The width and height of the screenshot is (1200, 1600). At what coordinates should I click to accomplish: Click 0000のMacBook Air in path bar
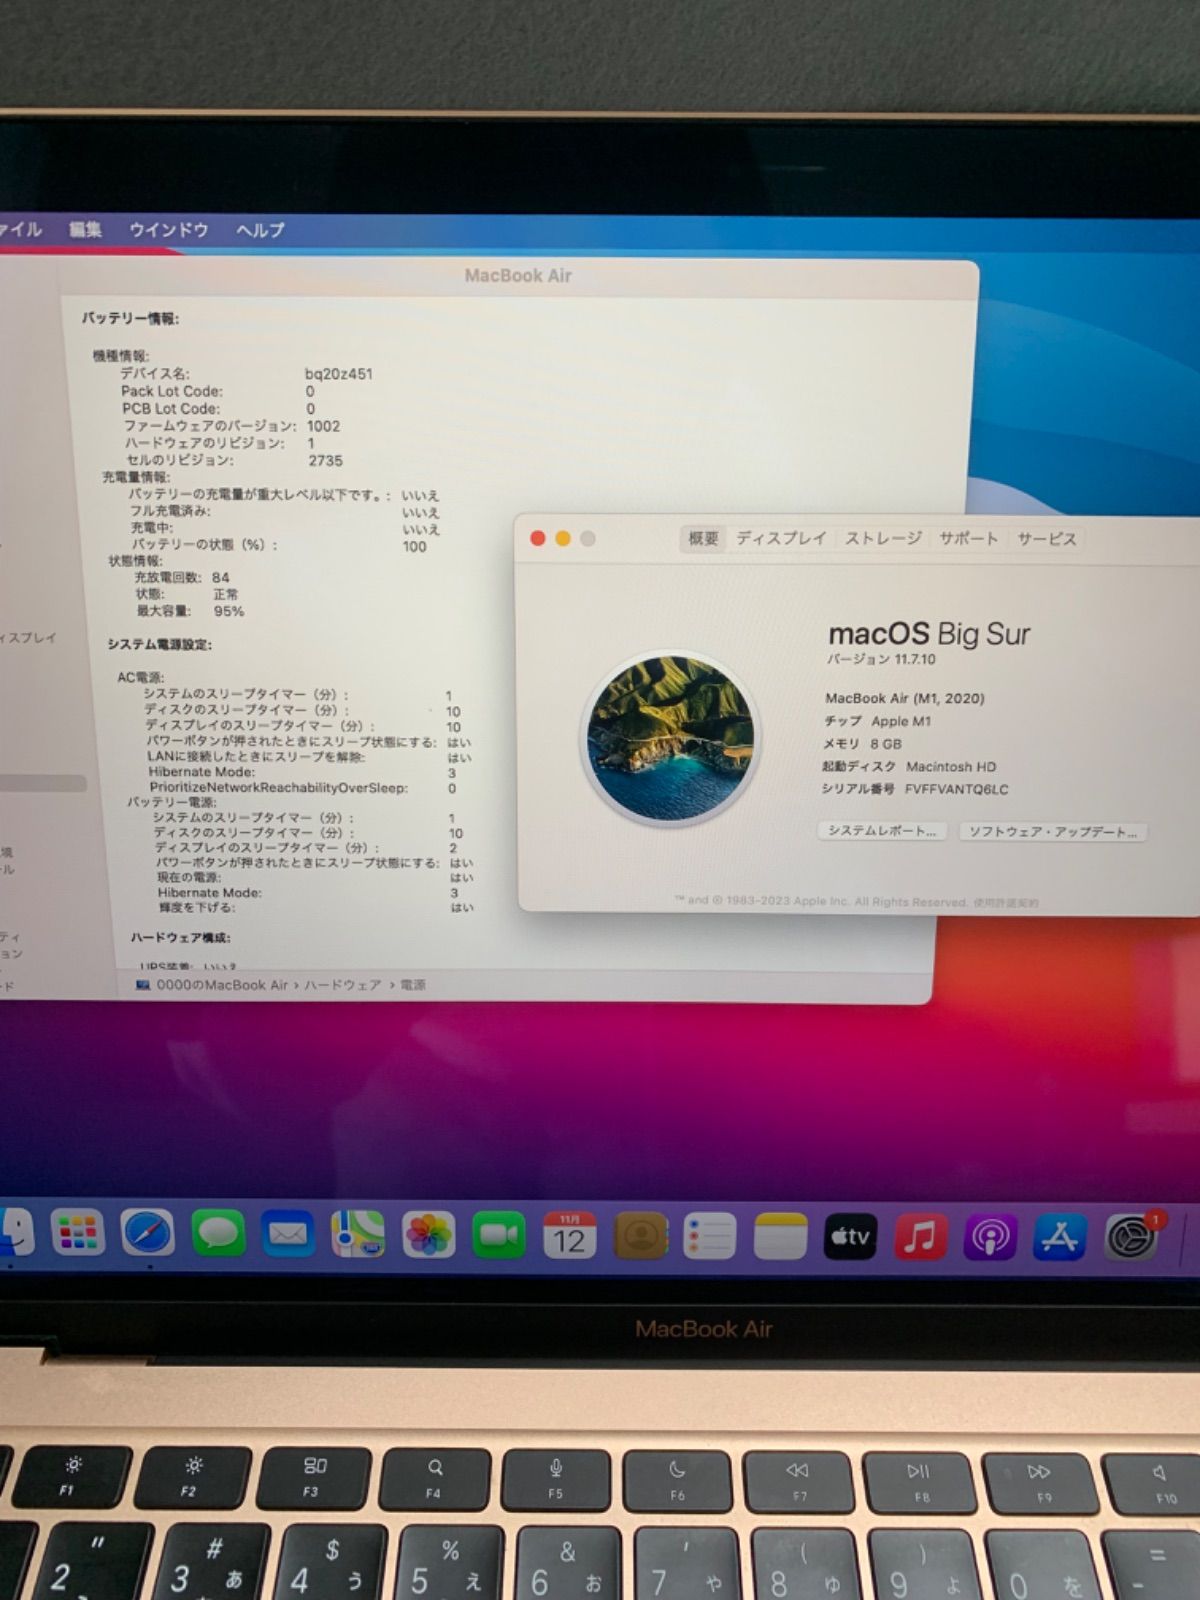212,985
